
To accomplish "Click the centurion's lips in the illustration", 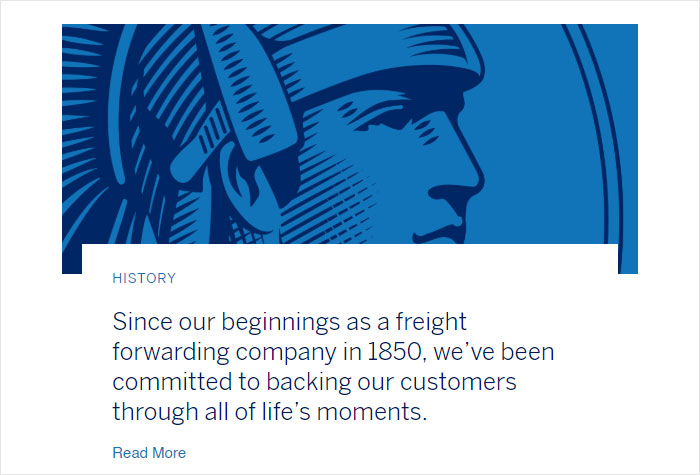I will (x=440, y=230).
